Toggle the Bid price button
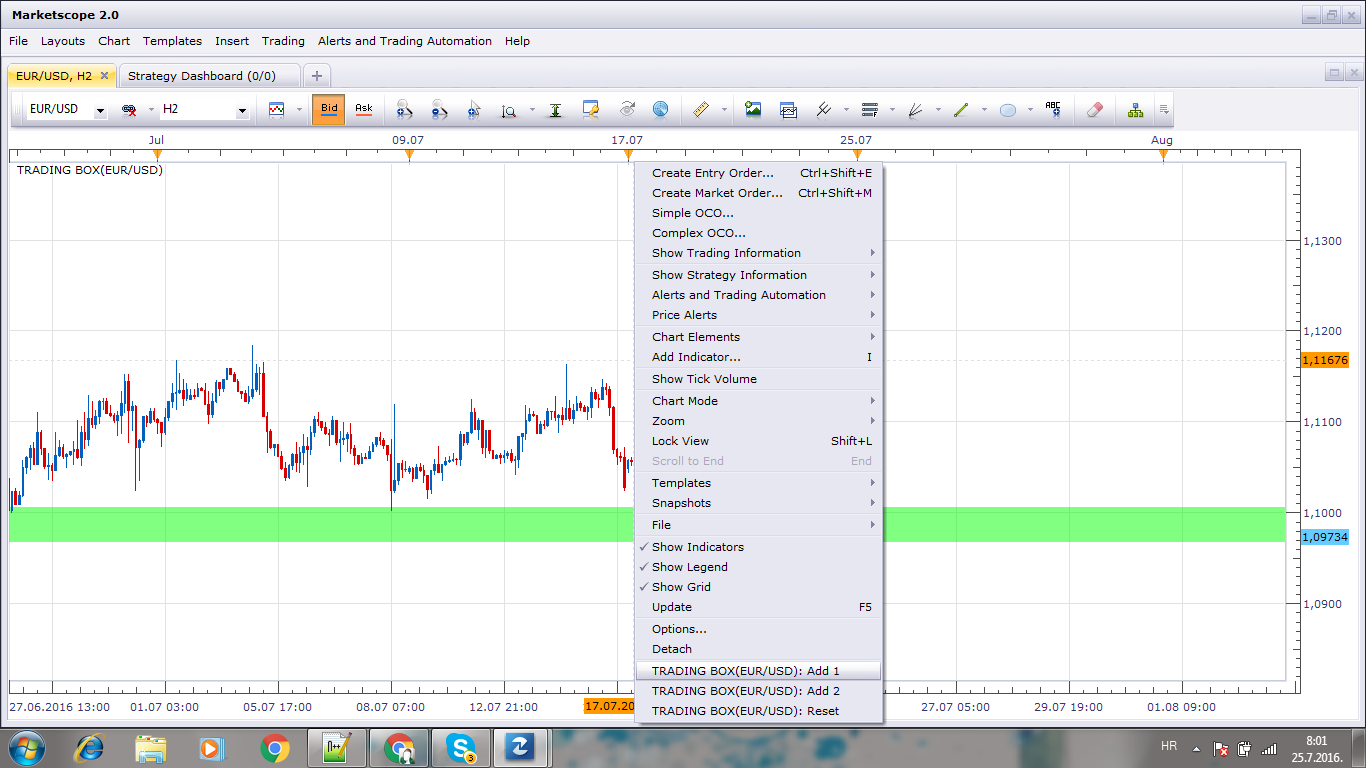Screen dimensions: 1366x768 click(x=329, y=109)
